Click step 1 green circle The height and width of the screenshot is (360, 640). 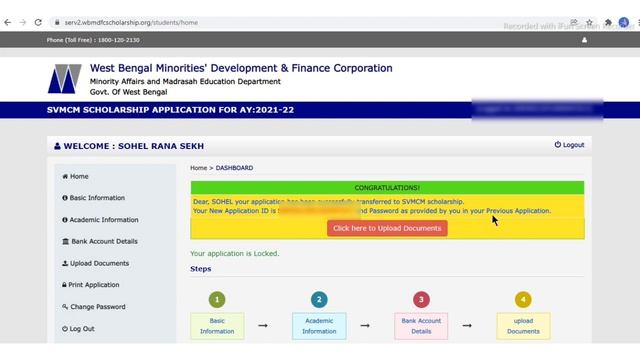(x=217, y=300)
